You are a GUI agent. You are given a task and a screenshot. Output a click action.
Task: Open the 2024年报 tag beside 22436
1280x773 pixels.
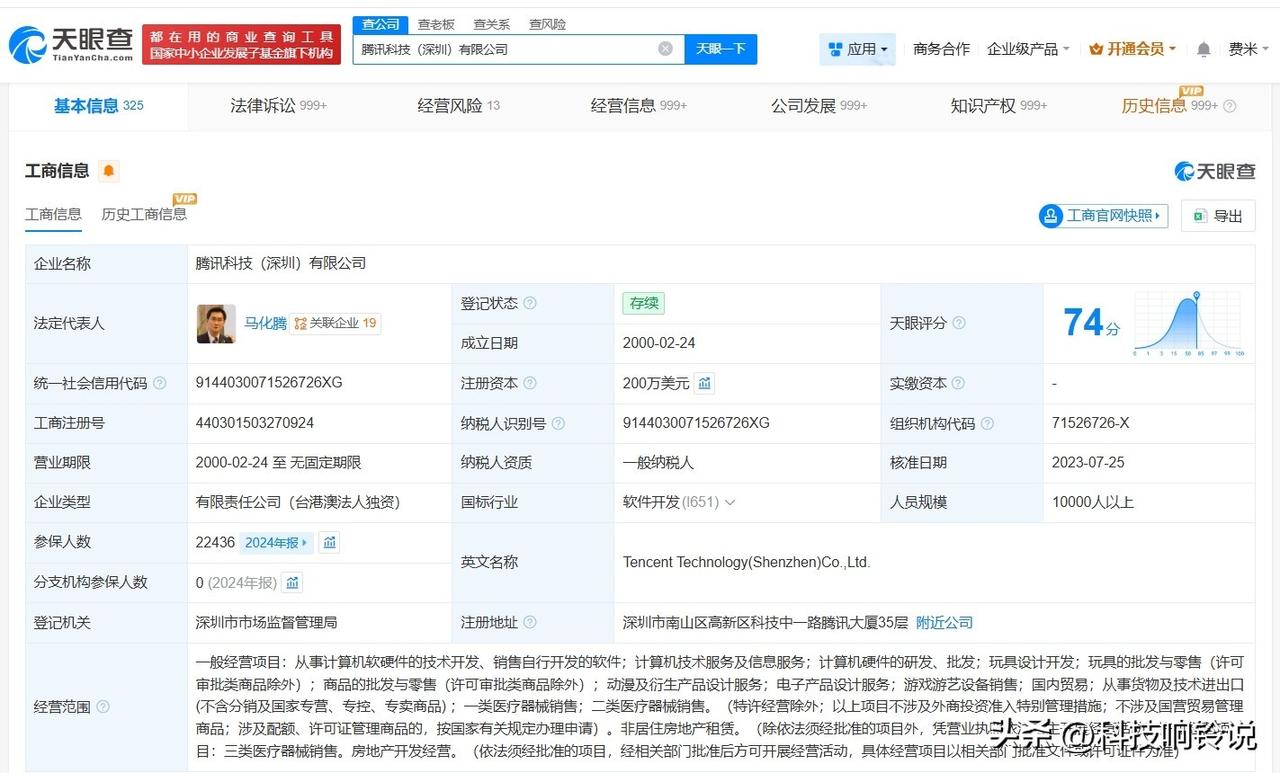pos(277,542)
